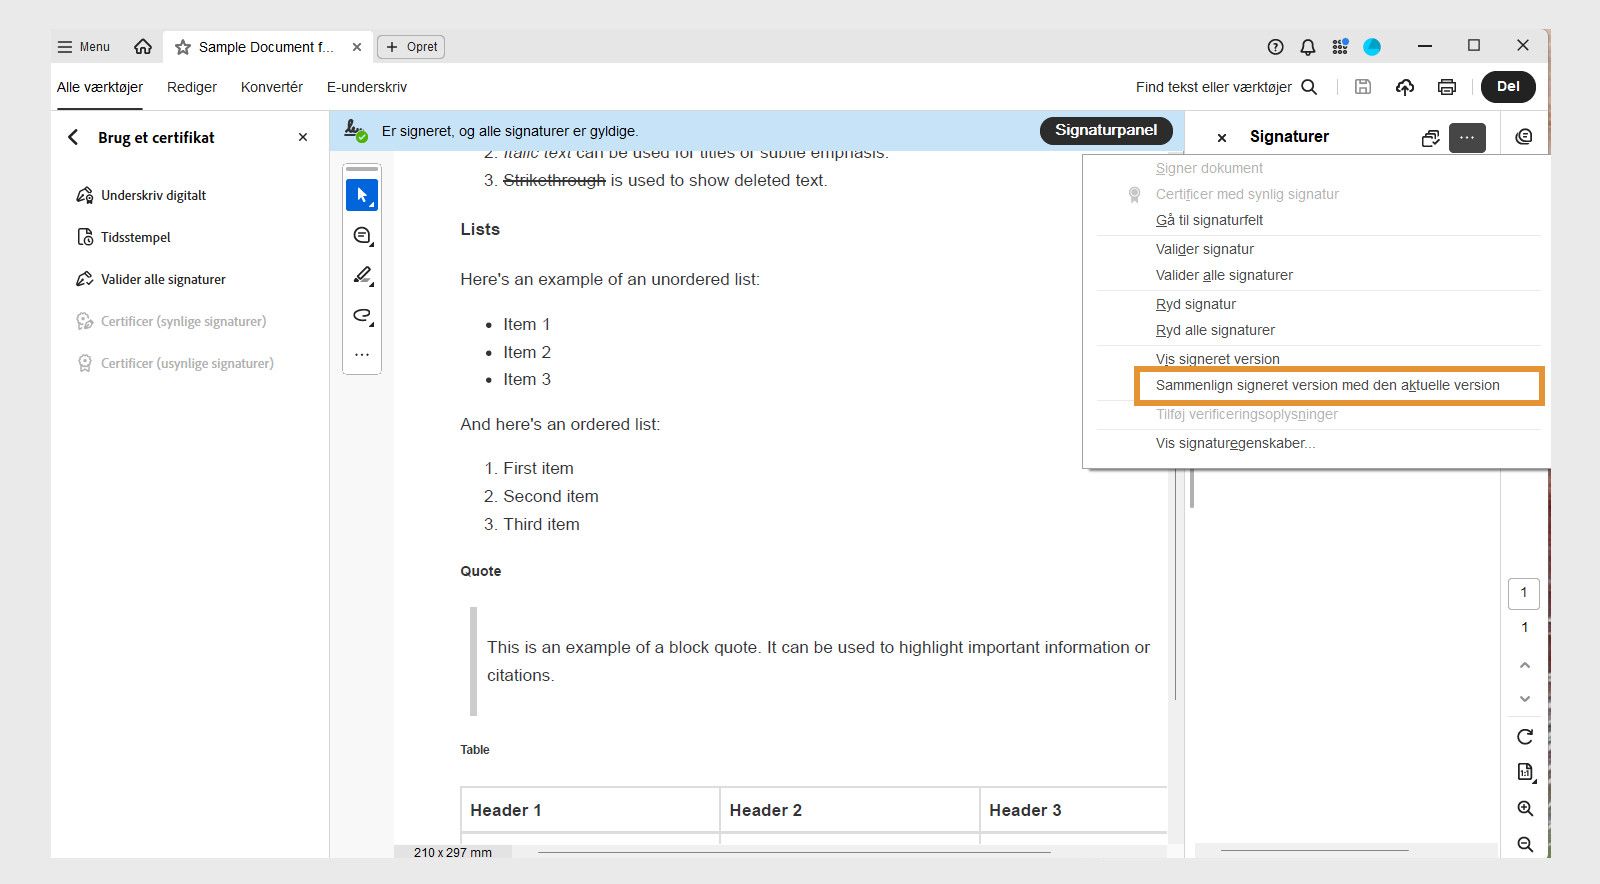This screenshot has width=1600, height=884.
Task: Click the 'Lists' heading text
Action: pos(480,229)
